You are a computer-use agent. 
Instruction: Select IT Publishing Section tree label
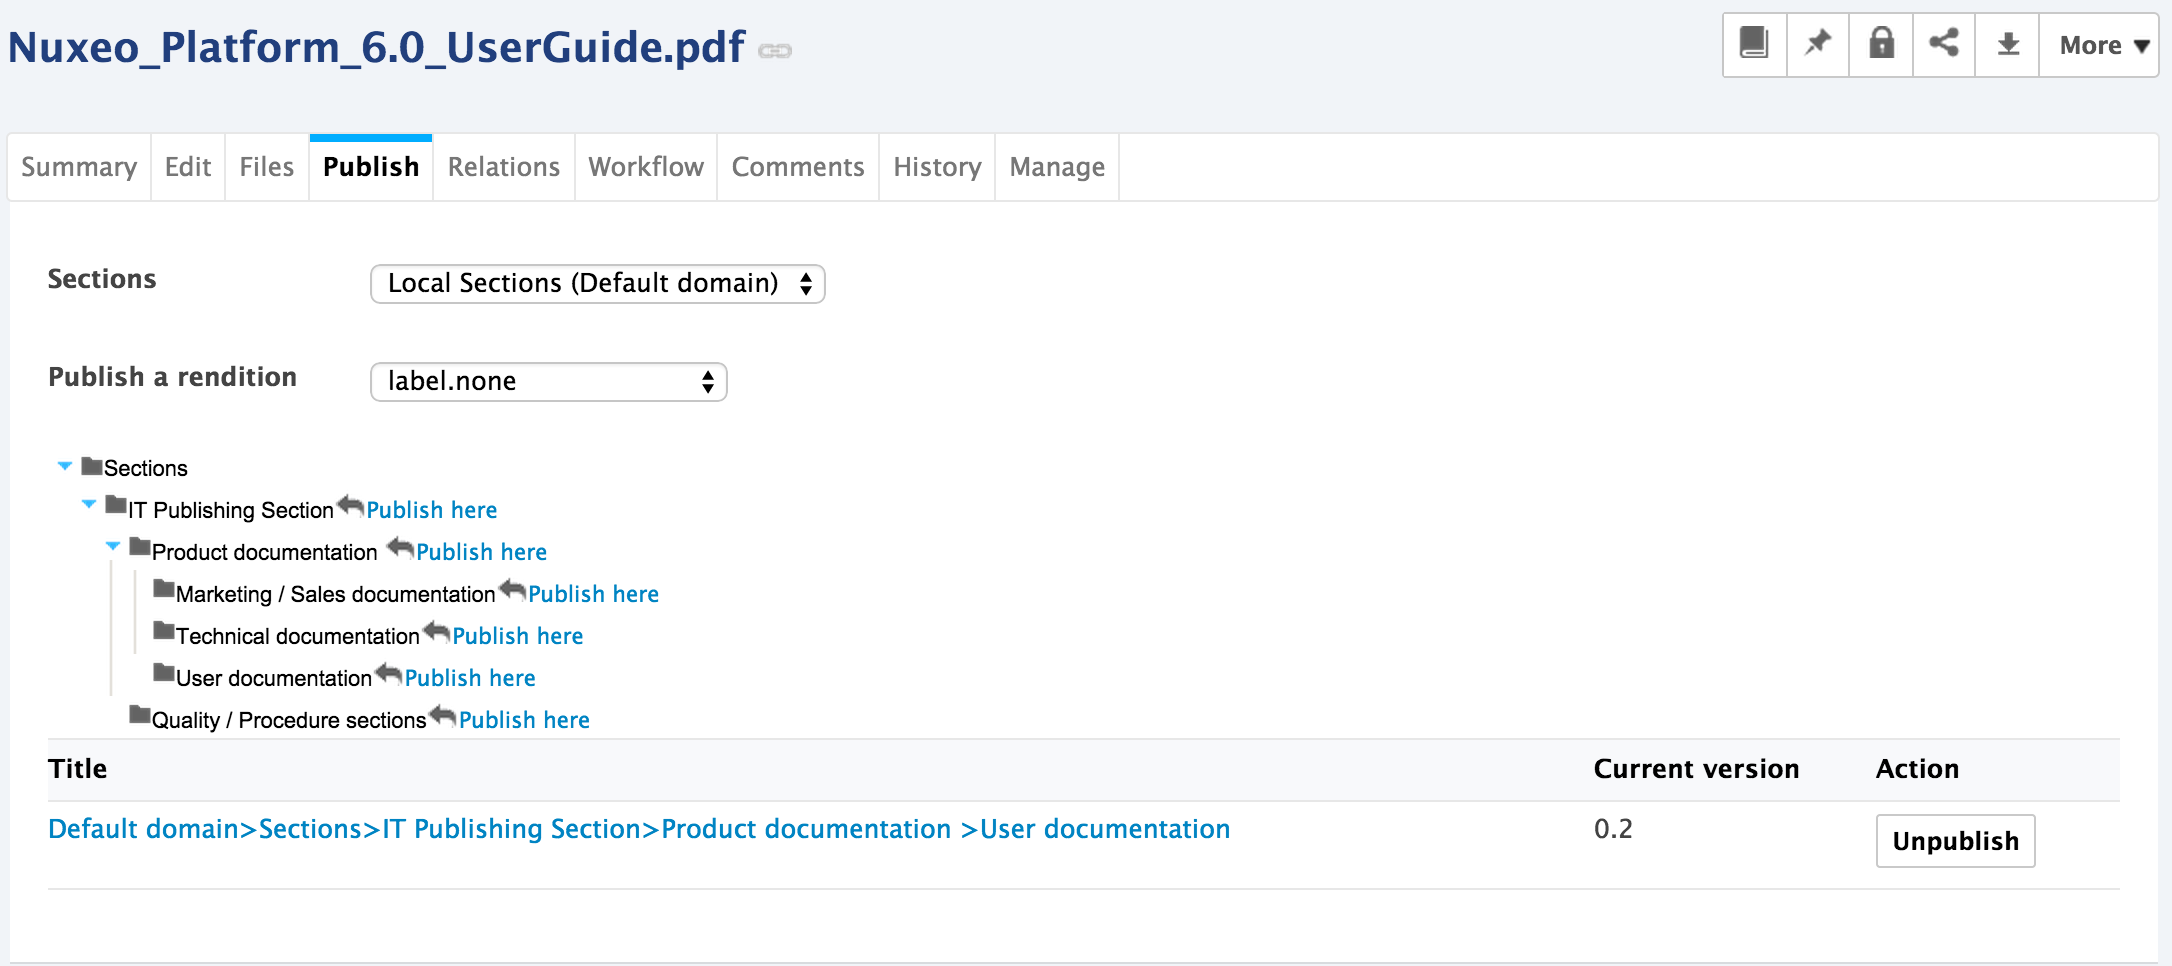[x=231, y=510]
